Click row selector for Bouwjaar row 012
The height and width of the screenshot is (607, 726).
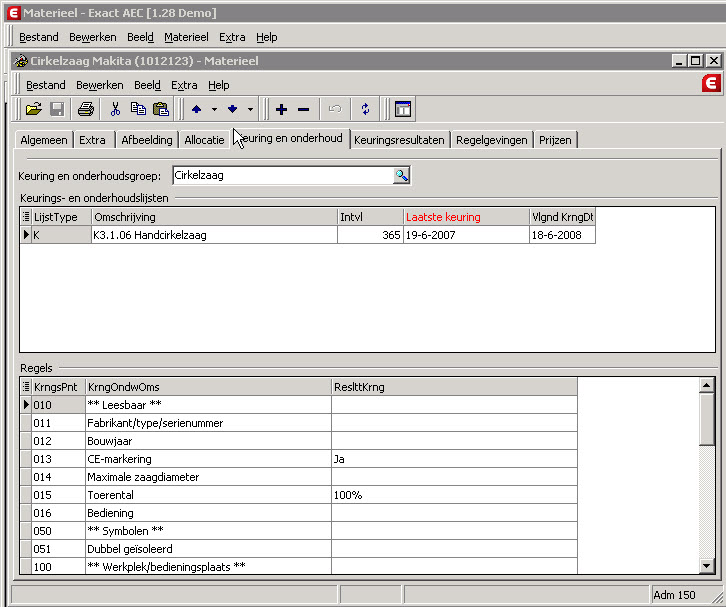coord(26,441)
